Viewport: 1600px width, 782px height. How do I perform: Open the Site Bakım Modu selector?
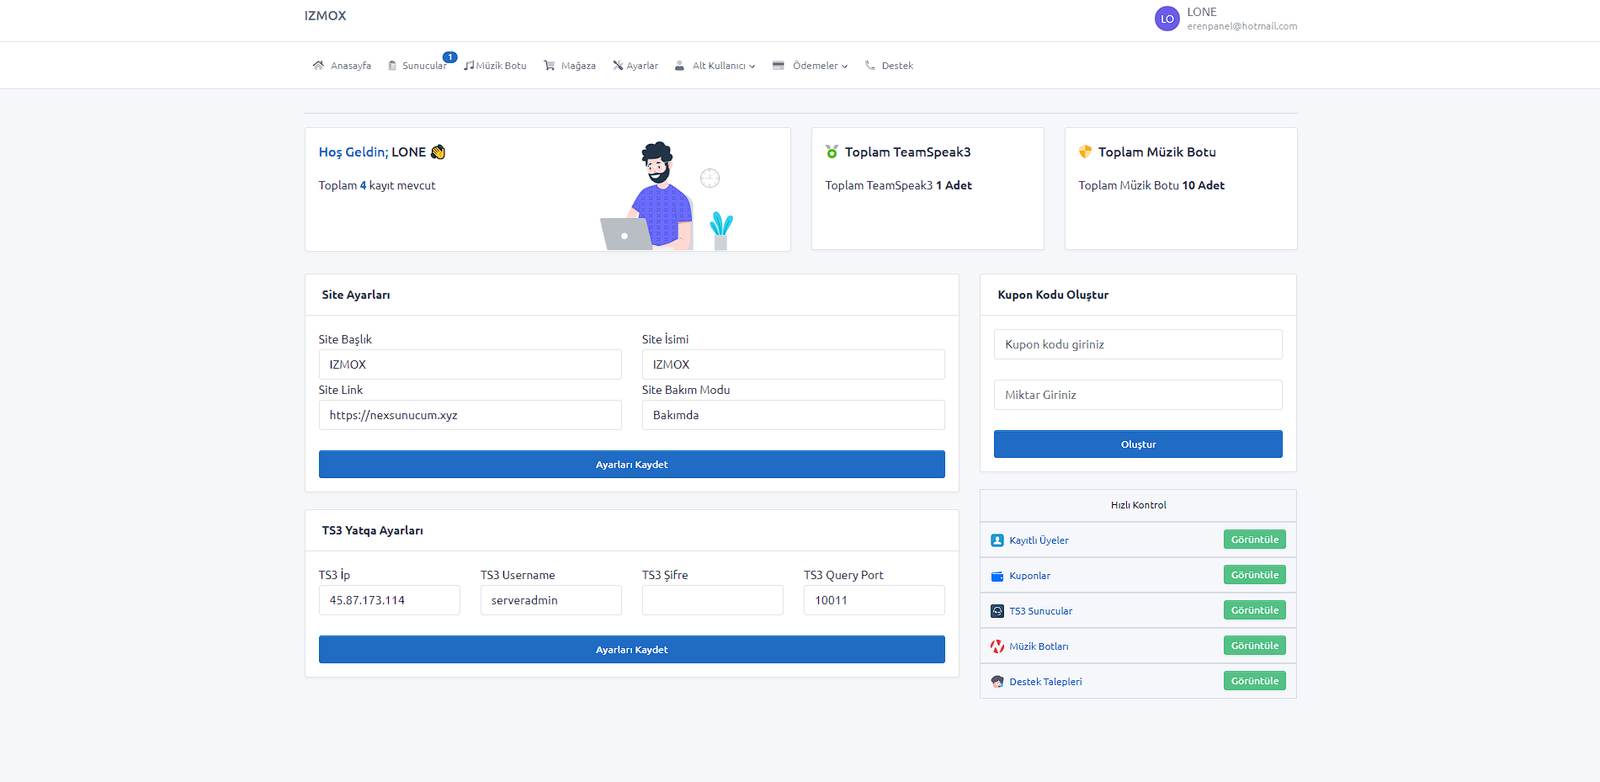click(x=792, y=415)
